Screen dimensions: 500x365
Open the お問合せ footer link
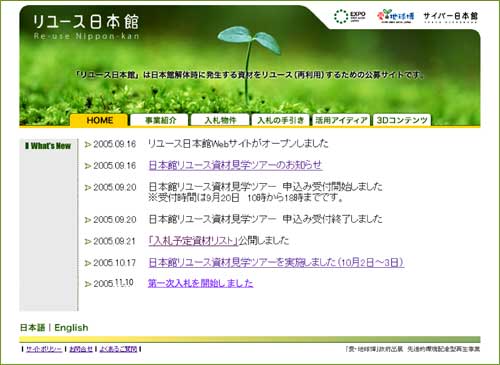pyautogui.click(x=81, y=349)
